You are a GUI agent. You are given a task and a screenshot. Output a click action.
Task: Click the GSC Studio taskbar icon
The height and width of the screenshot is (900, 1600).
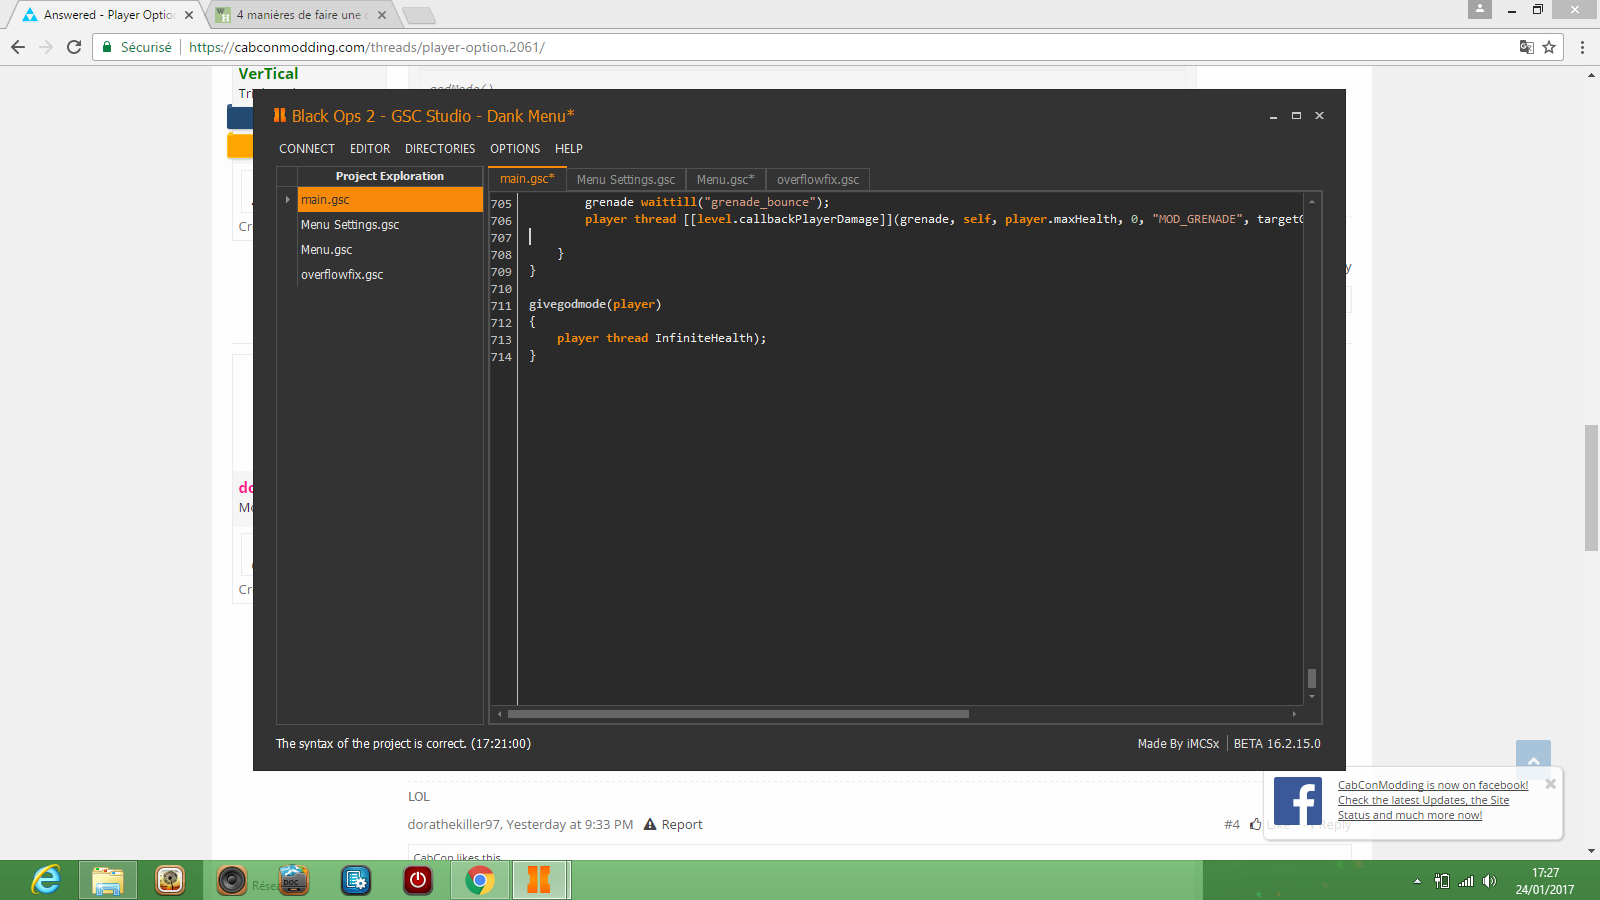[540, 880]
